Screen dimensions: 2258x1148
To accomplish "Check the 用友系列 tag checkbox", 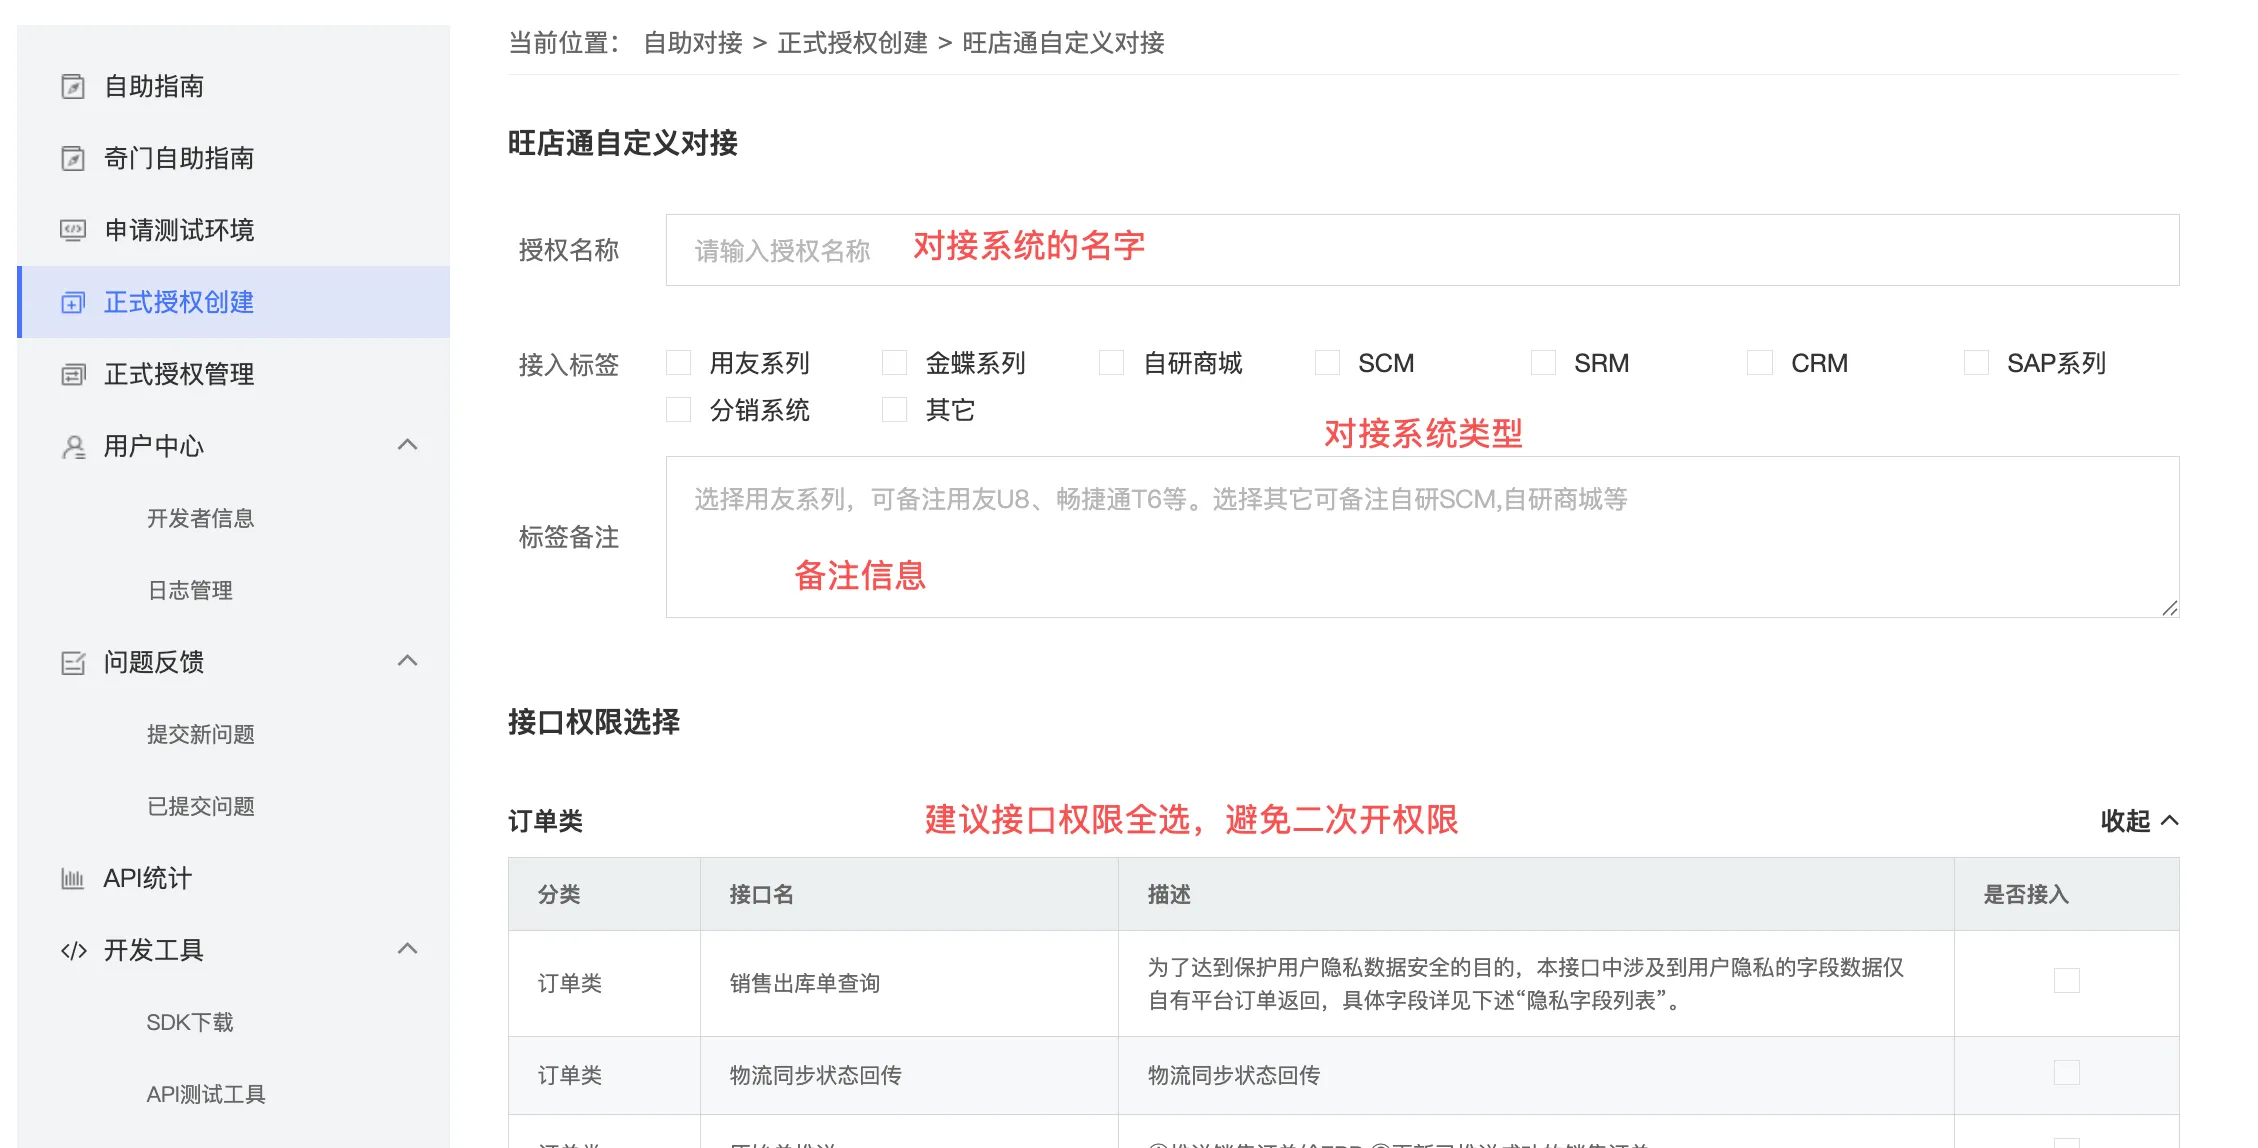I will point(679,363).
